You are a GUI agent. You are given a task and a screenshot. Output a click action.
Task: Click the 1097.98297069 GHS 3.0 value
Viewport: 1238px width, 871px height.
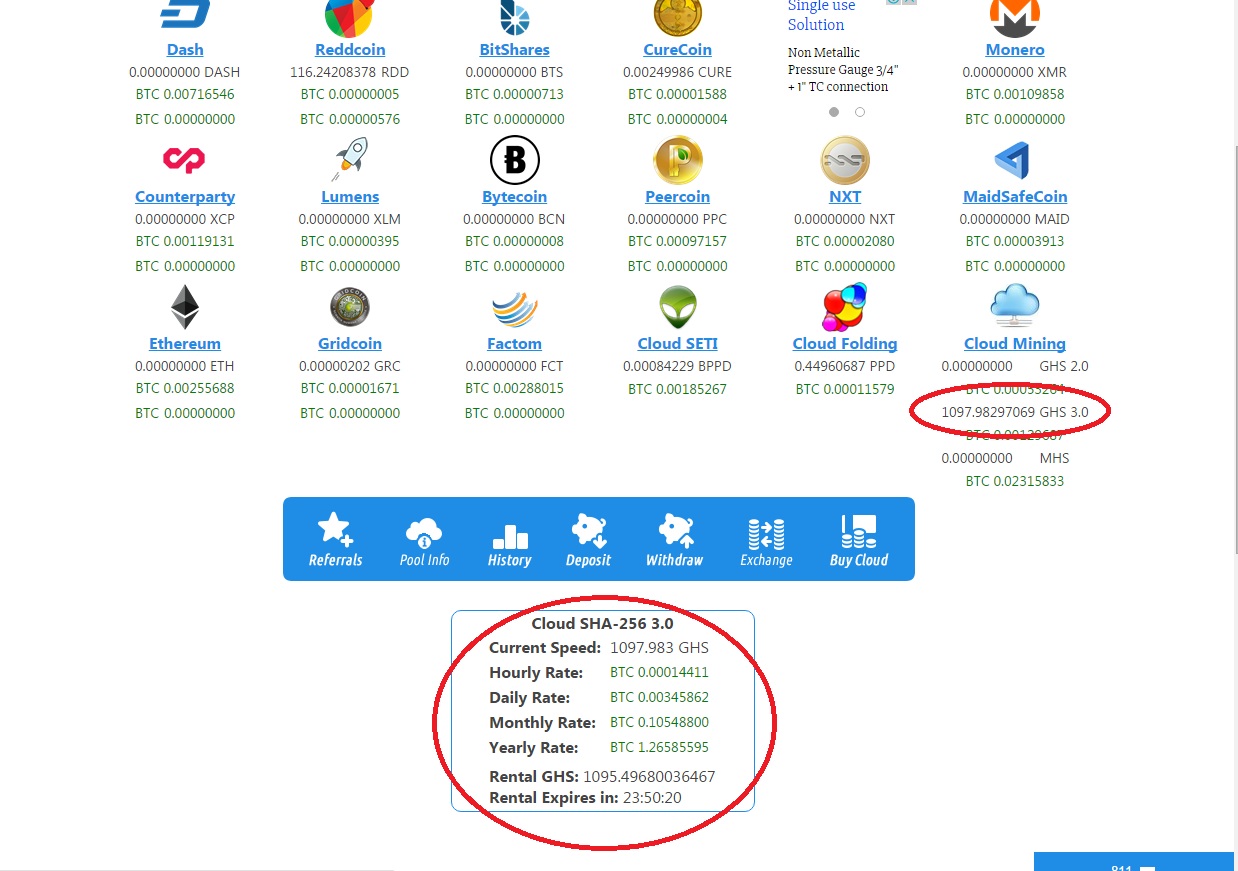coord(1015,412)
